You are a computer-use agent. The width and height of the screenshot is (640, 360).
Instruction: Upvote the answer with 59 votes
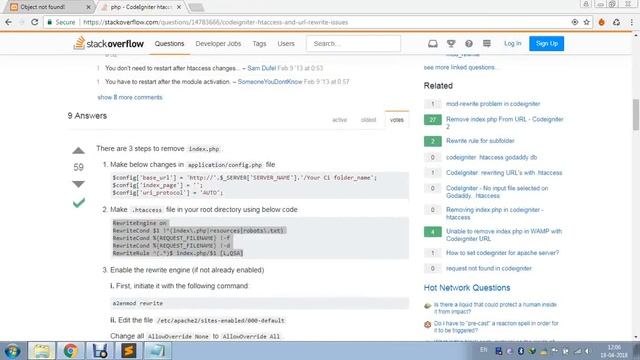coord(78,151)
